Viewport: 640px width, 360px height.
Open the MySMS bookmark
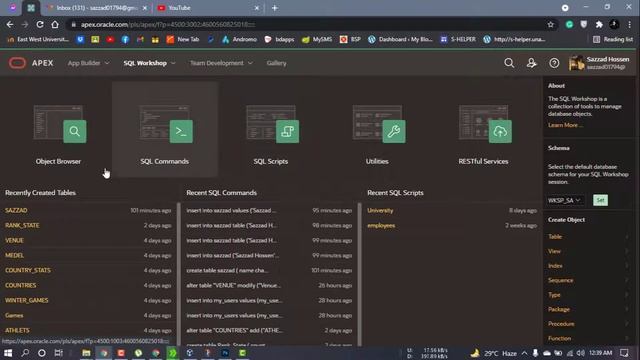(317, 39)
